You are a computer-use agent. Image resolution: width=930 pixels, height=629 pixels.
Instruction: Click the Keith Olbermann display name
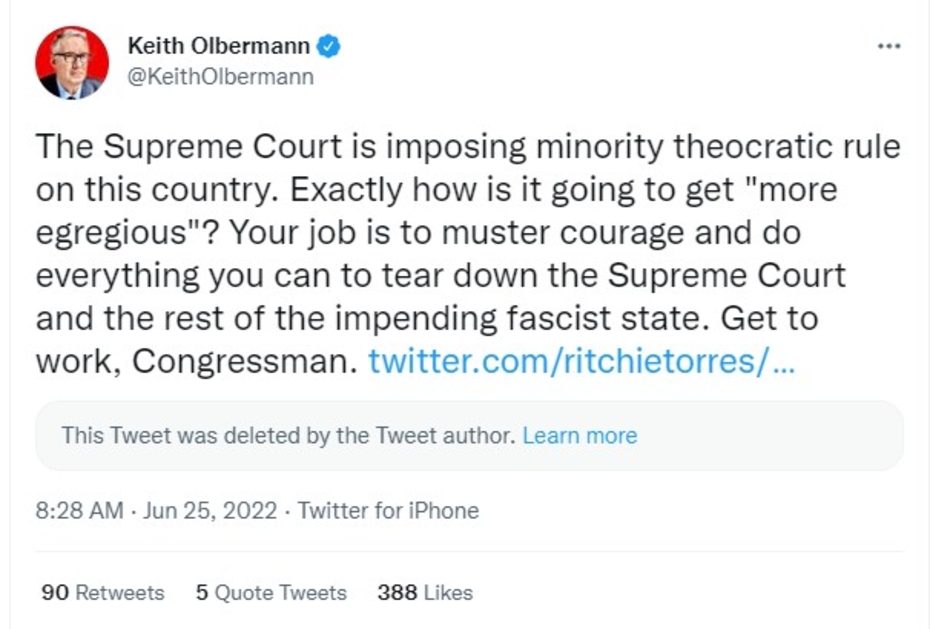tap(218, 45)
